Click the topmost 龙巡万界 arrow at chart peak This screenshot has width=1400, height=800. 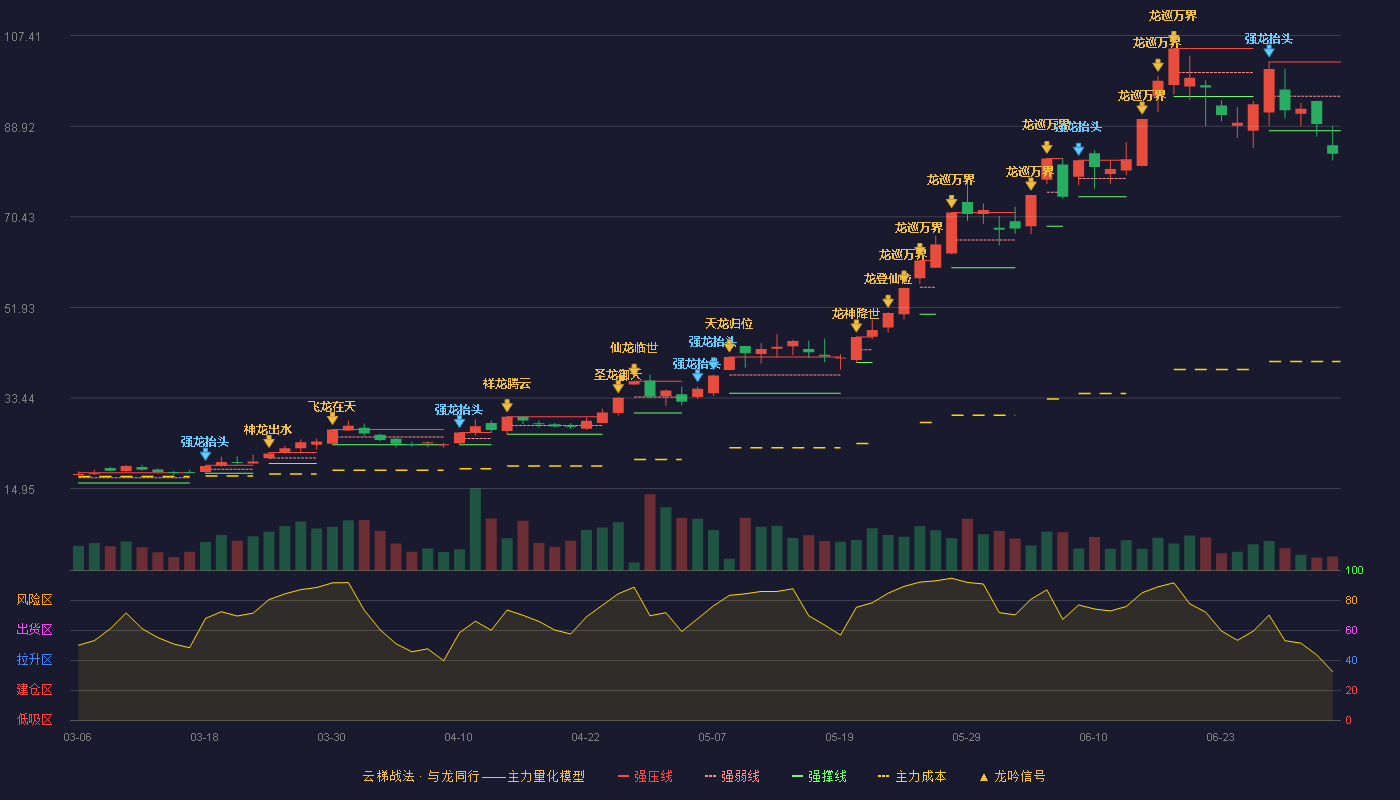pos(1173,37)
